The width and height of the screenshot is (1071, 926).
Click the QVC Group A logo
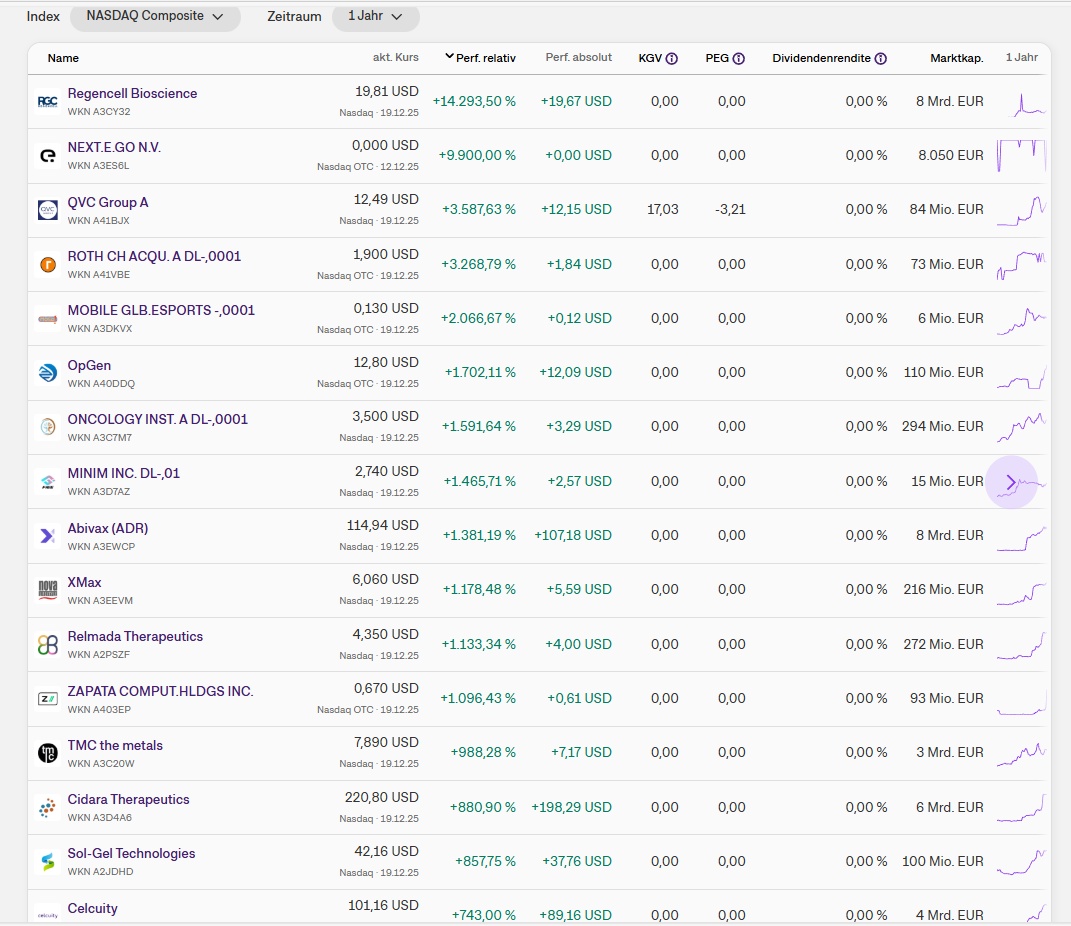click(47, 210)
